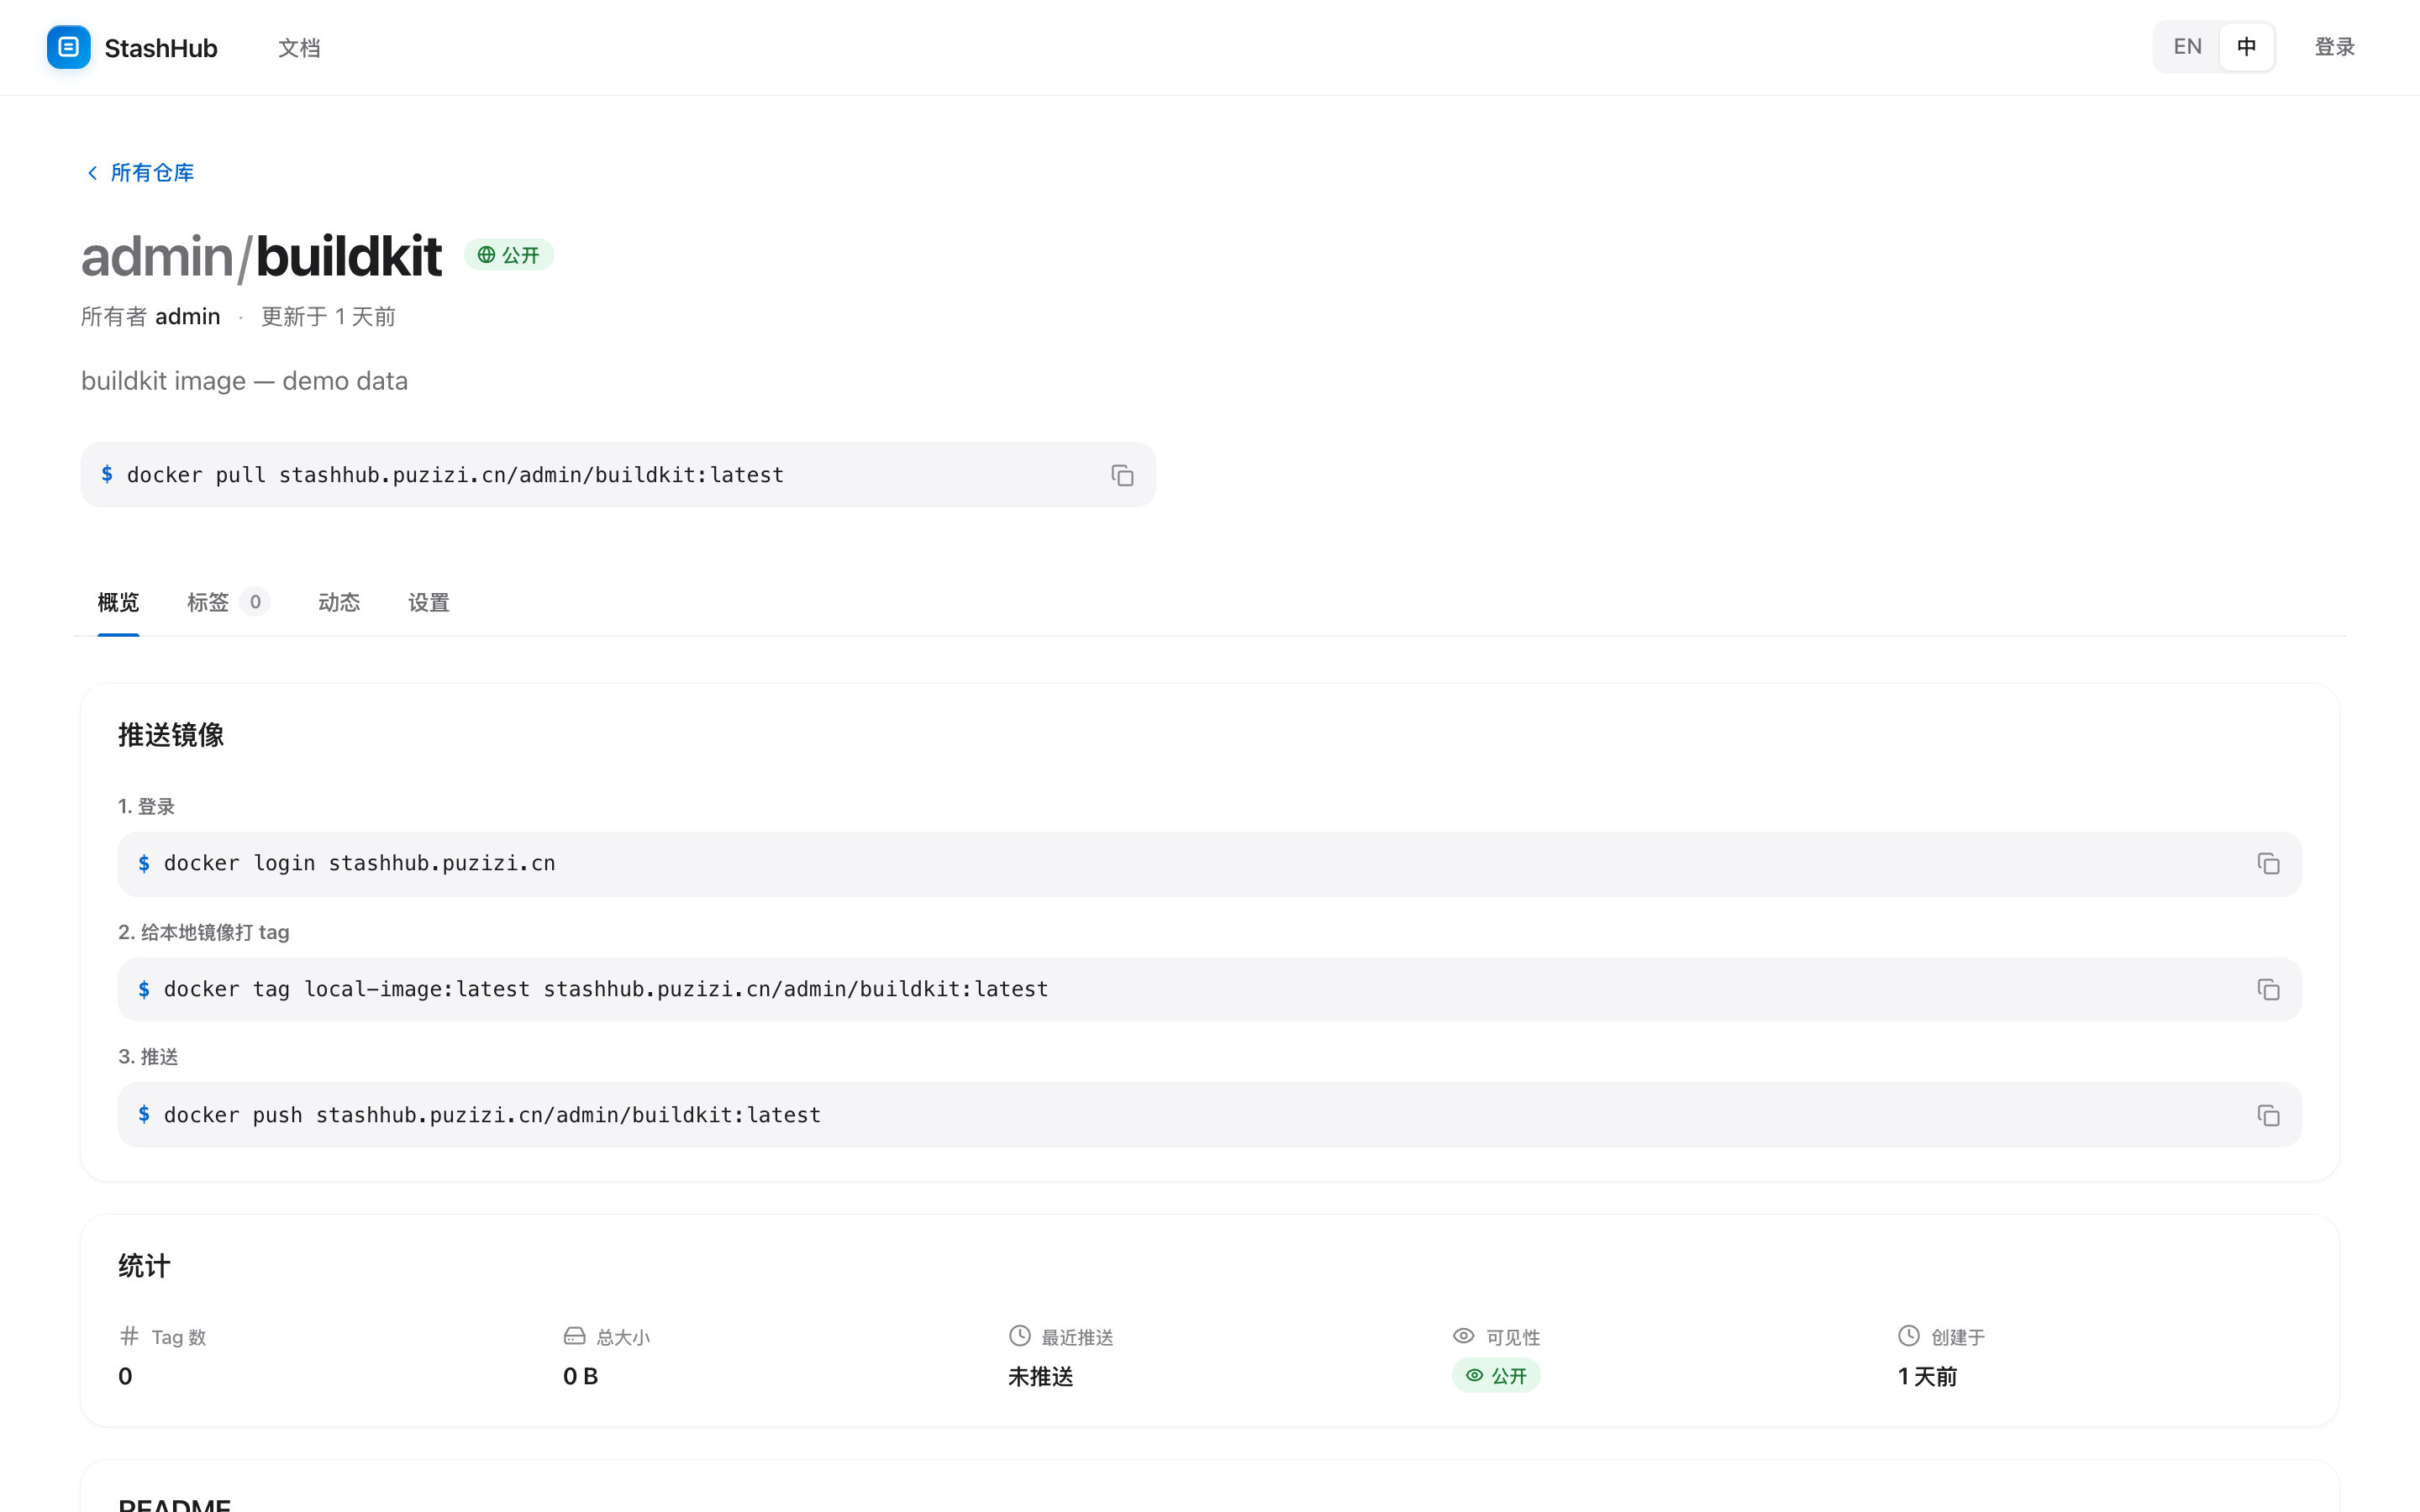Viewport: 2420px width, 1512px height.
Task: Click the 公开 badge under 可见性
Action: (1496, 1376)
